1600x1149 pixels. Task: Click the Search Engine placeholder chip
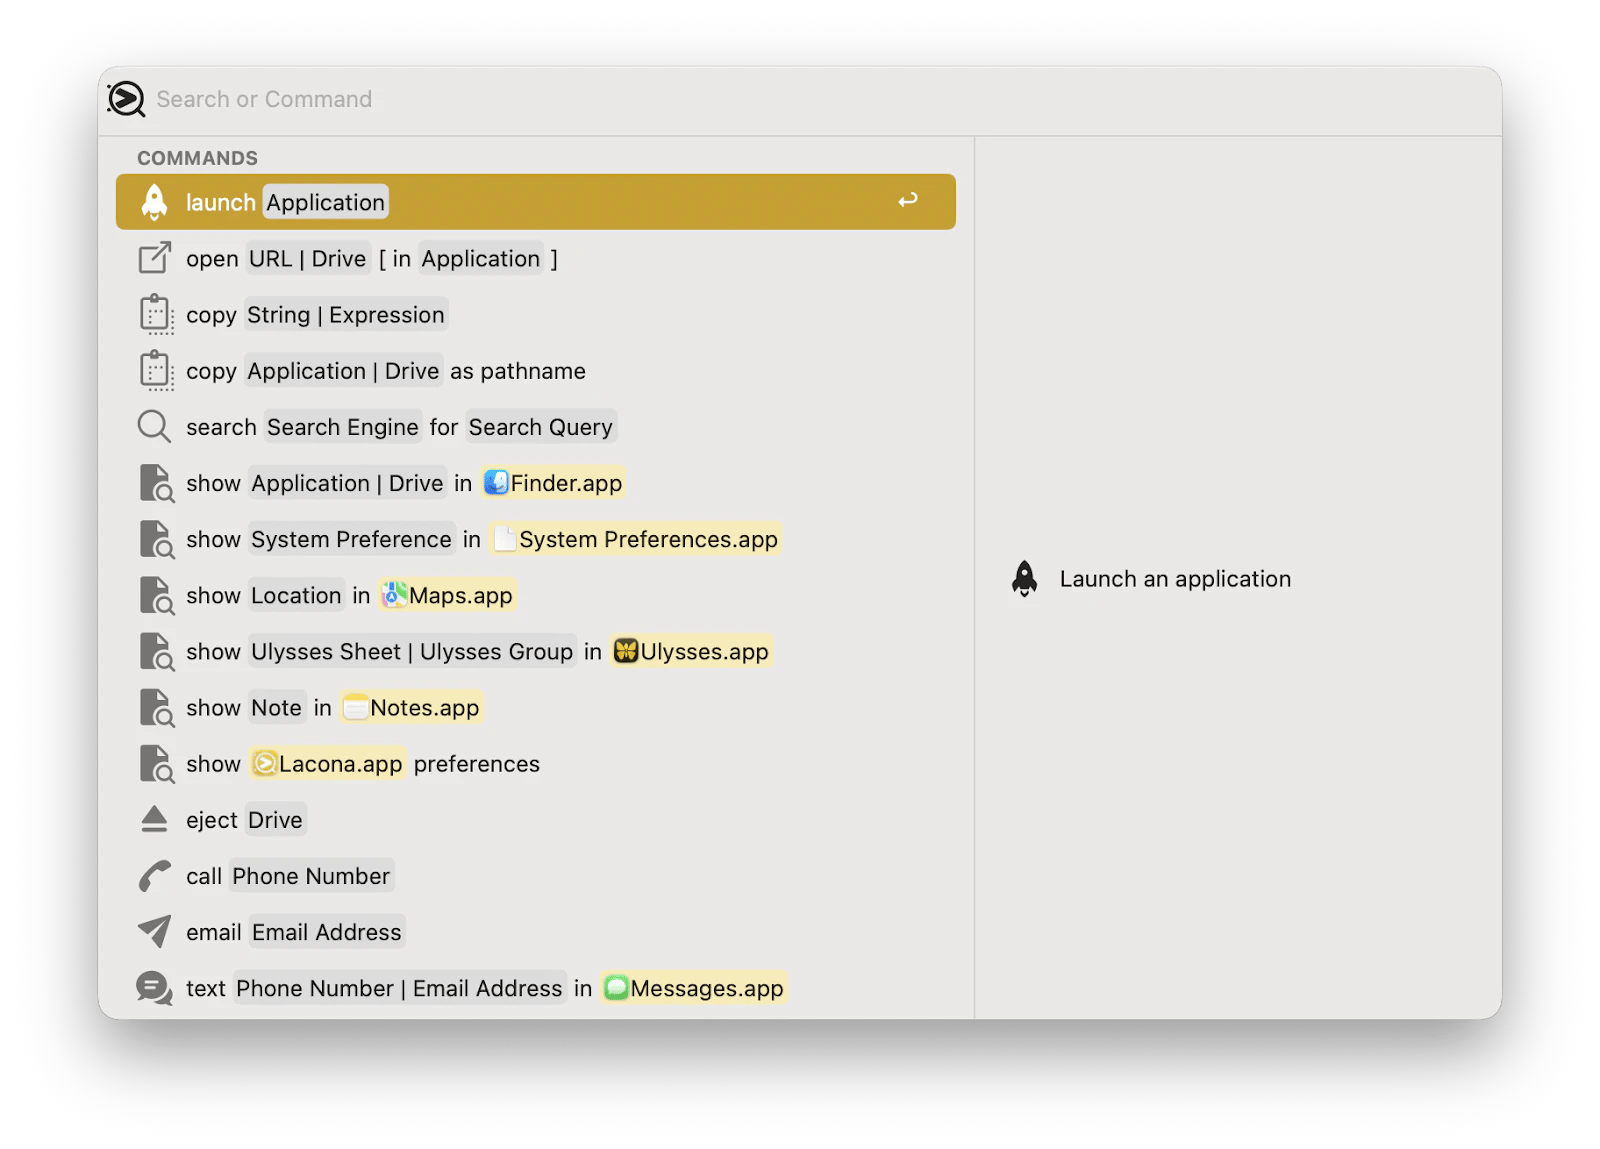tap(343, 426)
